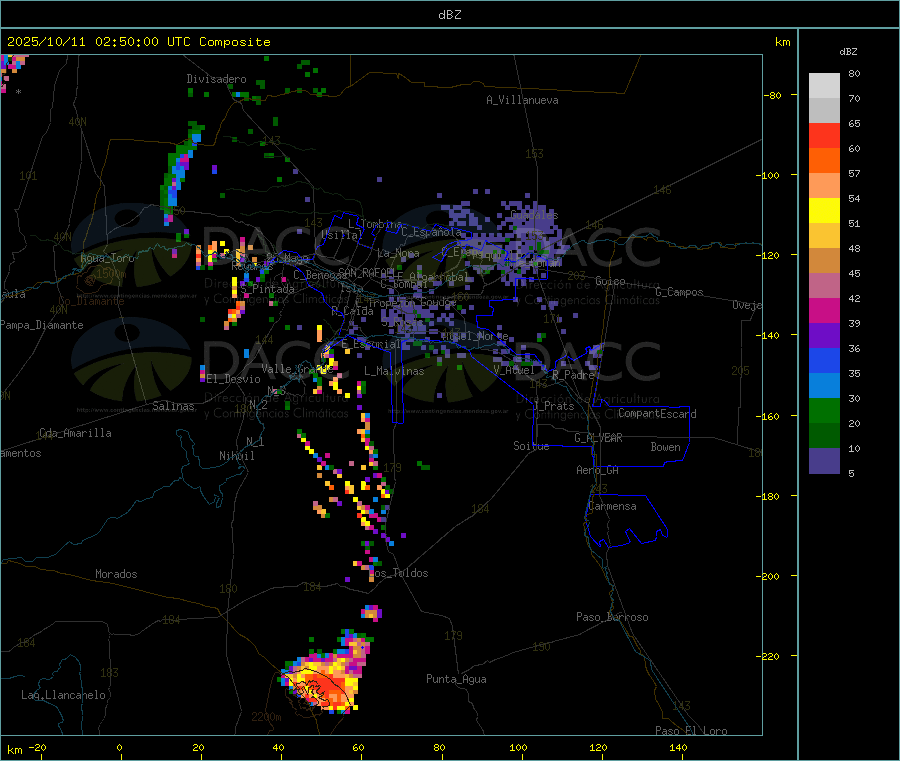Click the 'Carmensa' place label

coord(612,506)
